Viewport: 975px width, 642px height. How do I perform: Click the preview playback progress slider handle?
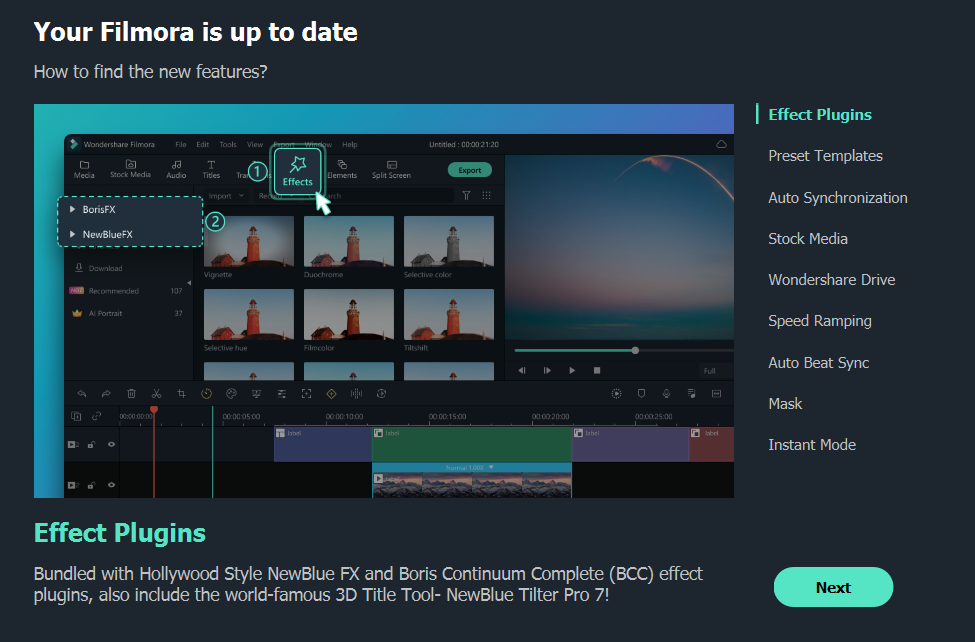pos(635,350)
